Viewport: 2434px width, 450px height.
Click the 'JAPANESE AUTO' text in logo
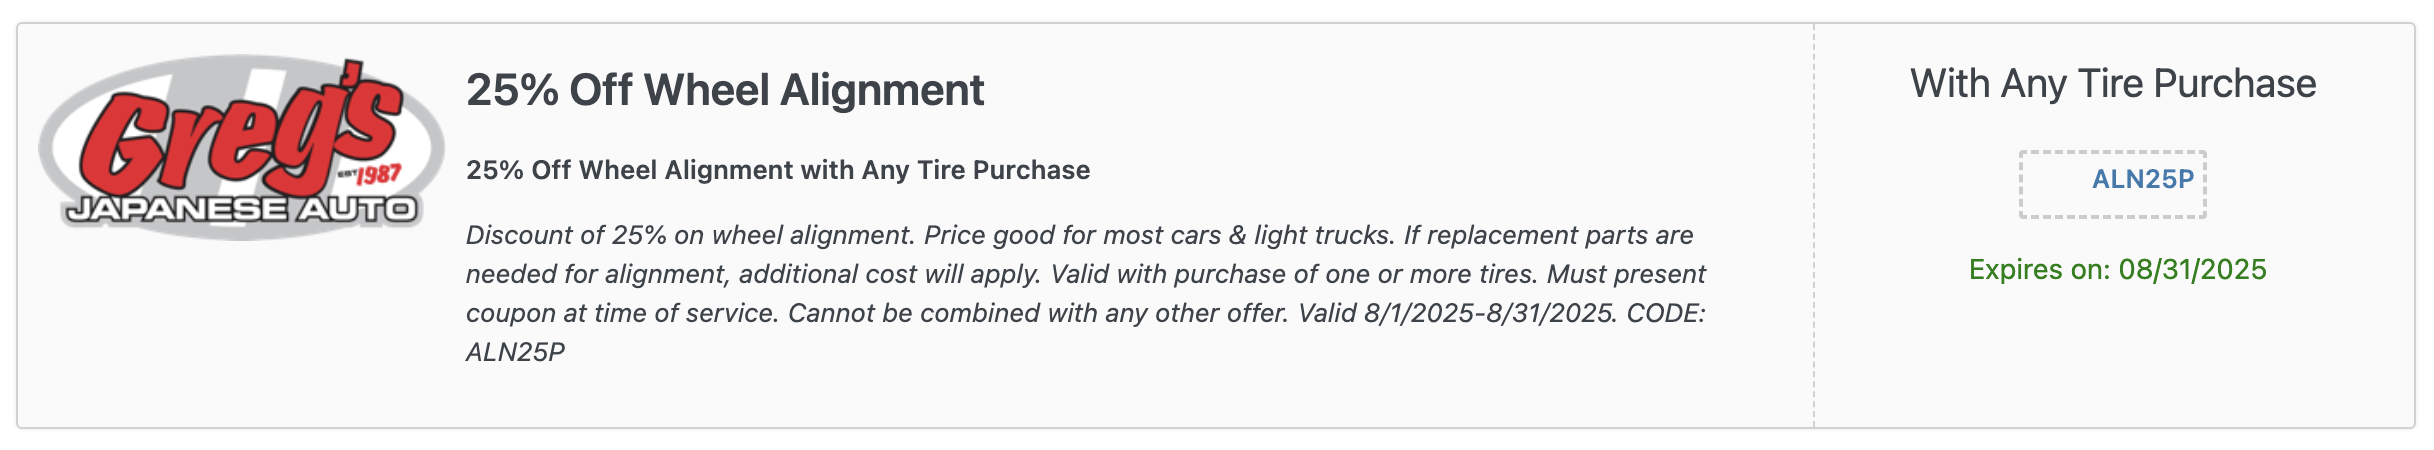241,209
